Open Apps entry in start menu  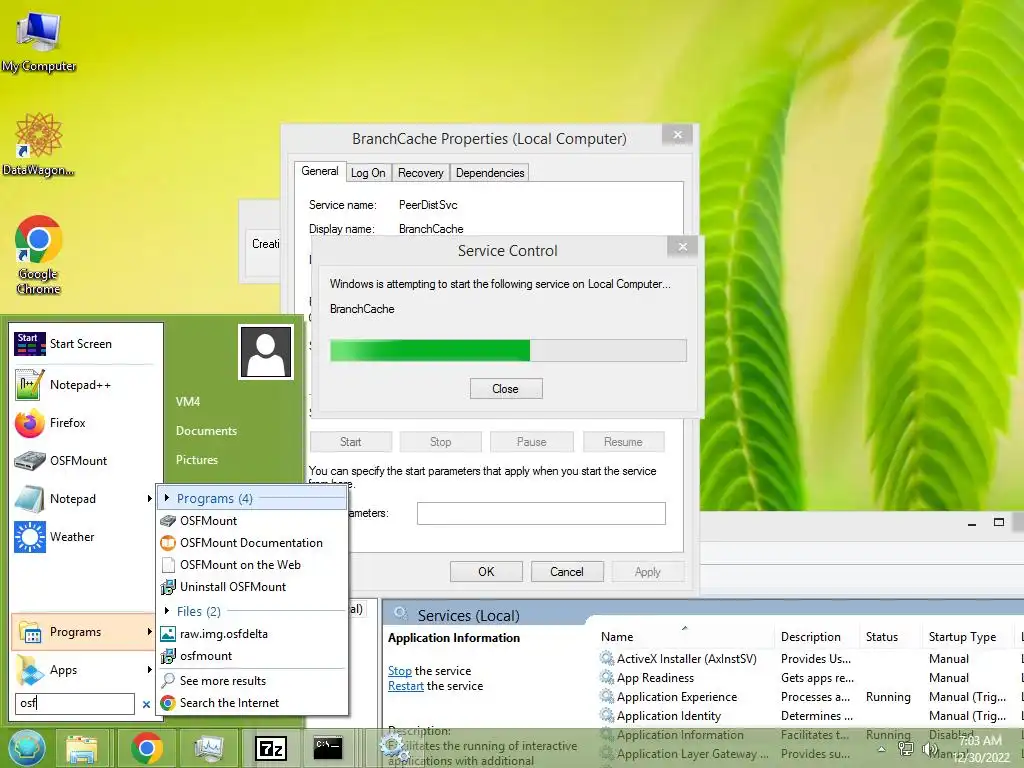[x=82, y=669]
